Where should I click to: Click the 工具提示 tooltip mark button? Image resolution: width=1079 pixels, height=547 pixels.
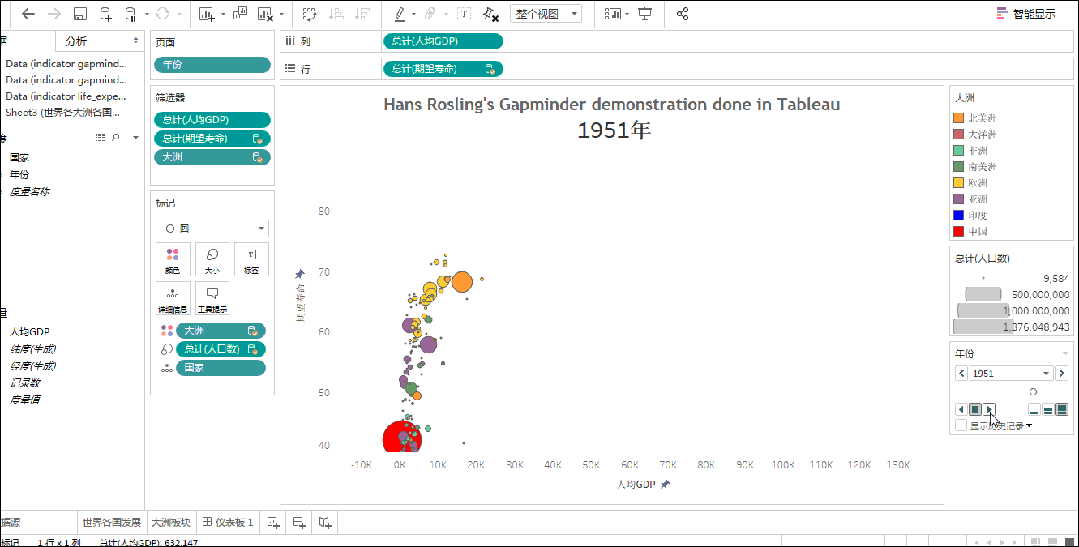coord(212,299)
